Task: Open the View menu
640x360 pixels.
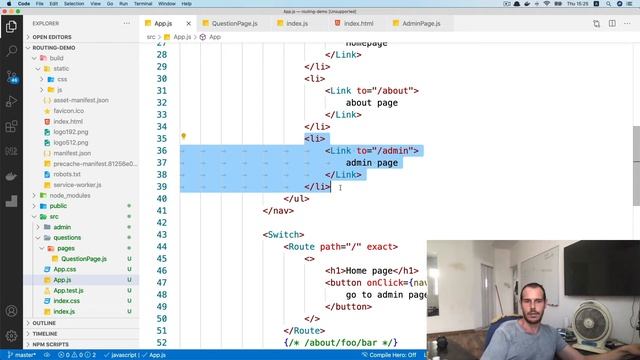Action: click(x=96, y=4)
